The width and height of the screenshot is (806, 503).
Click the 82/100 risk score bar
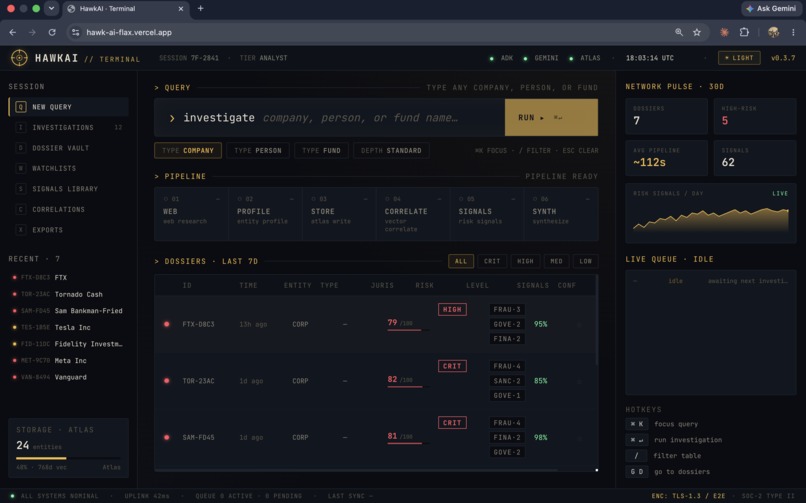pos(408,387)
